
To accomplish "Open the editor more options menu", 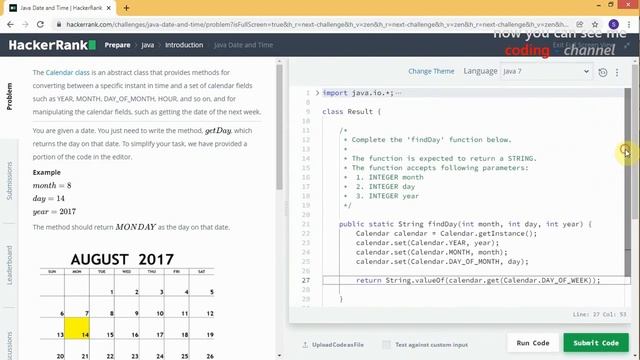I will pyautogui.click(x=617, y=72).
